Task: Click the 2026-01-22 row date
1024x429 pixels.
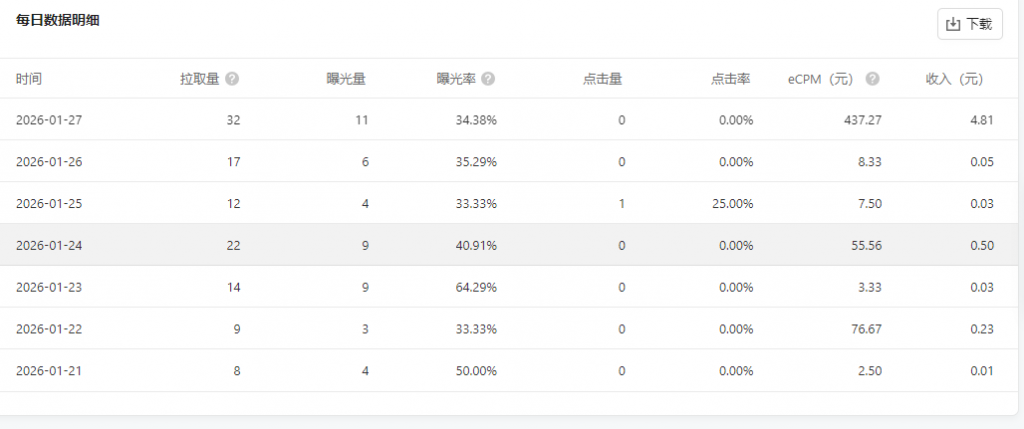Action: tap(48, 329)
